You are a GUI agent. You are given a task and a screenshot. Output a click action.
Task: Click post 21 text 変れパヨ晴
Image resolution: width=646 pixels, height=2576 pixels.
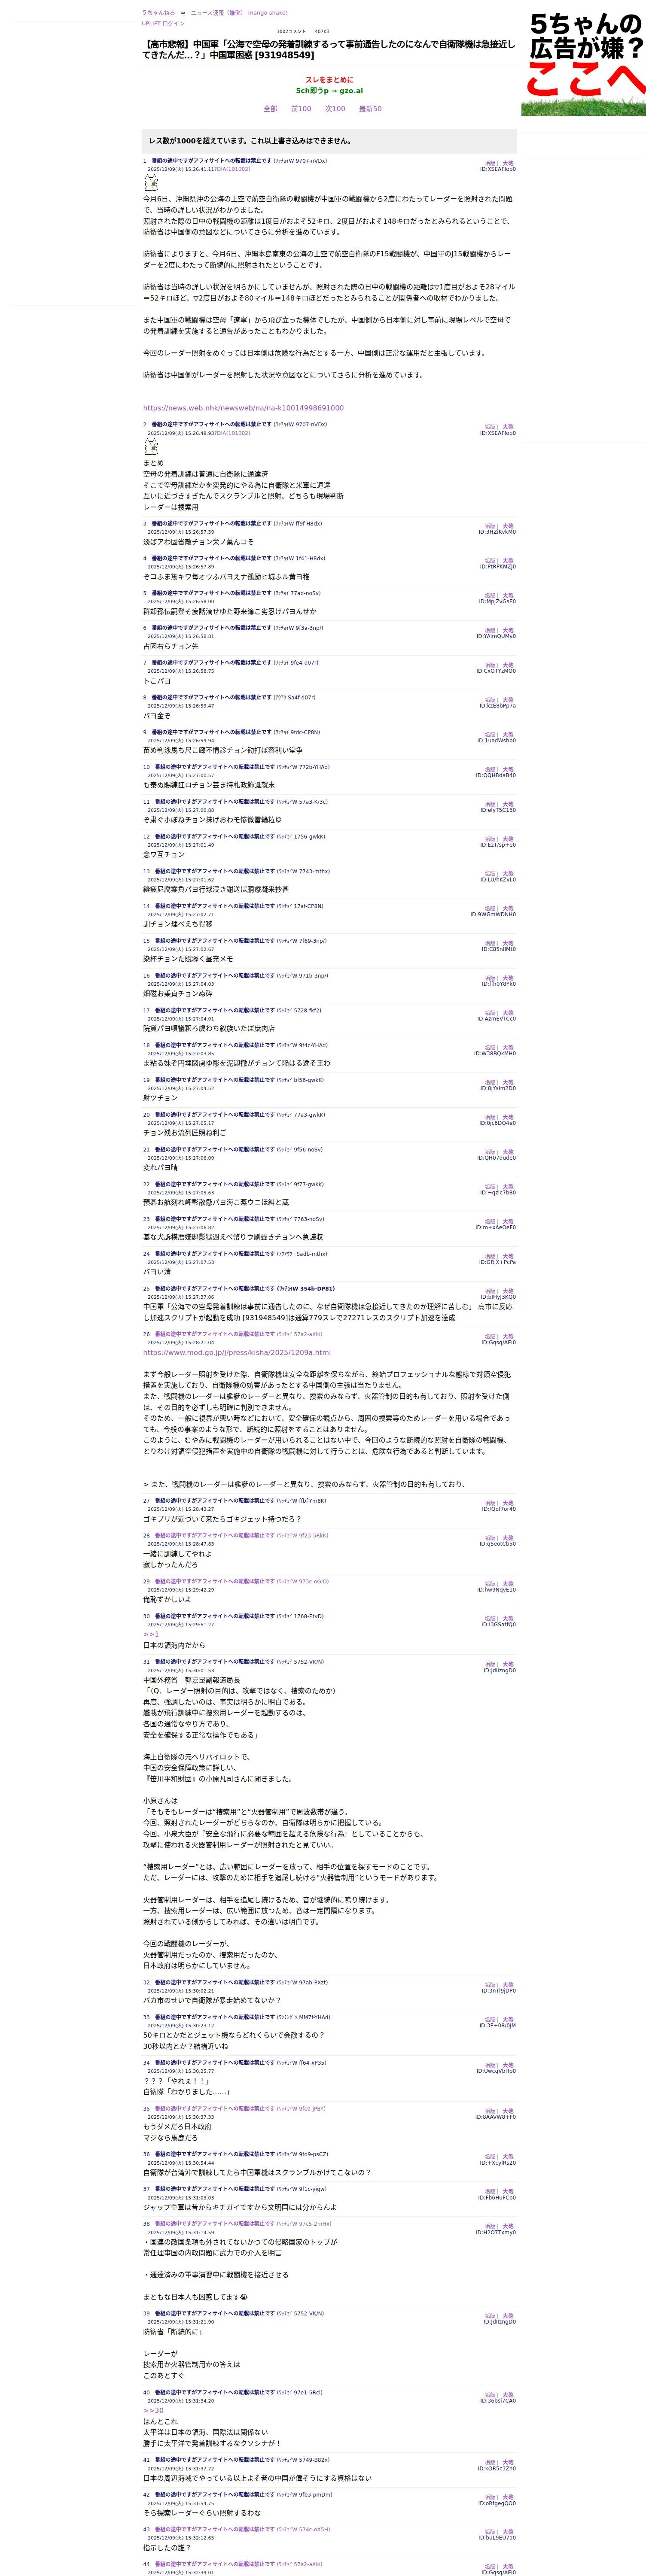coord(160,1167)
